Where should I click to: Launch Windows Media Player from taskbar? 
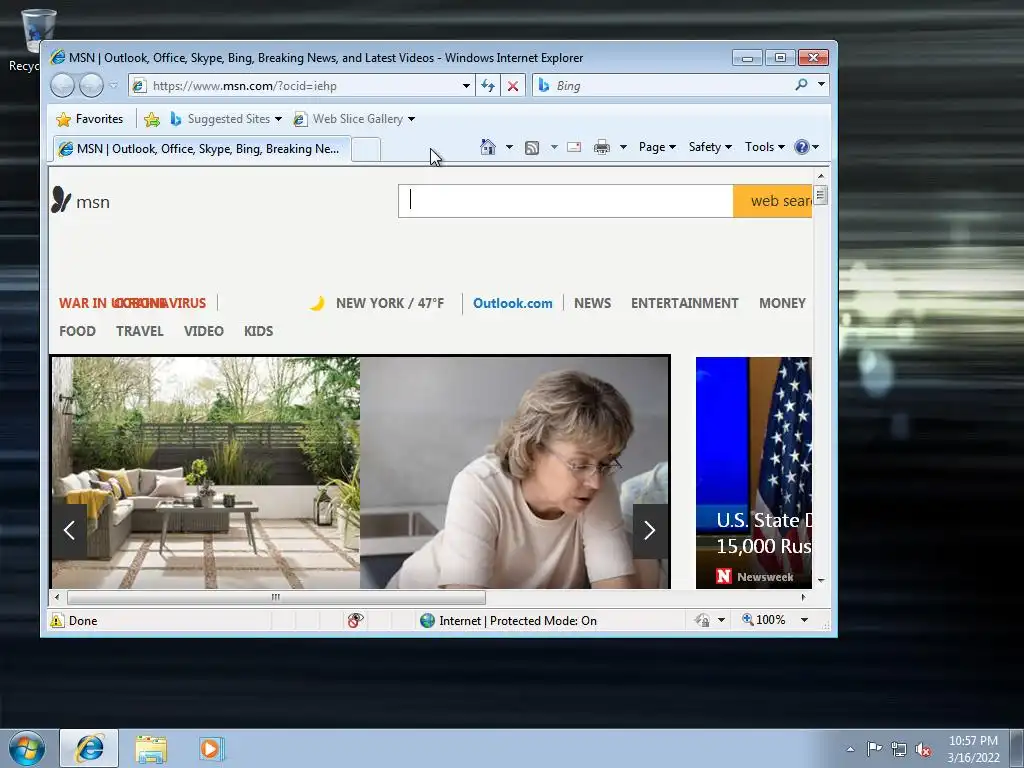(211, 748)
